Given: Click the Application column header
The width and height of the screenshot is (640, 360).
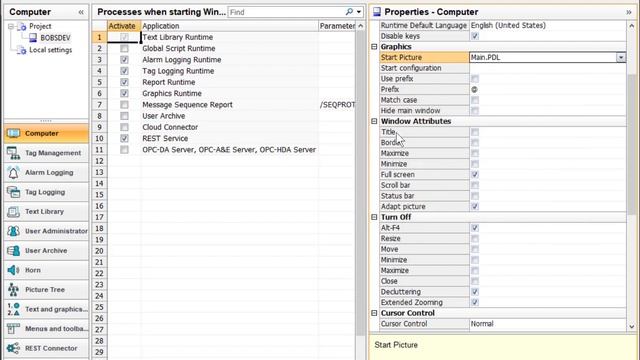Looking at the screenshot, I should click(x=229, y=26).
